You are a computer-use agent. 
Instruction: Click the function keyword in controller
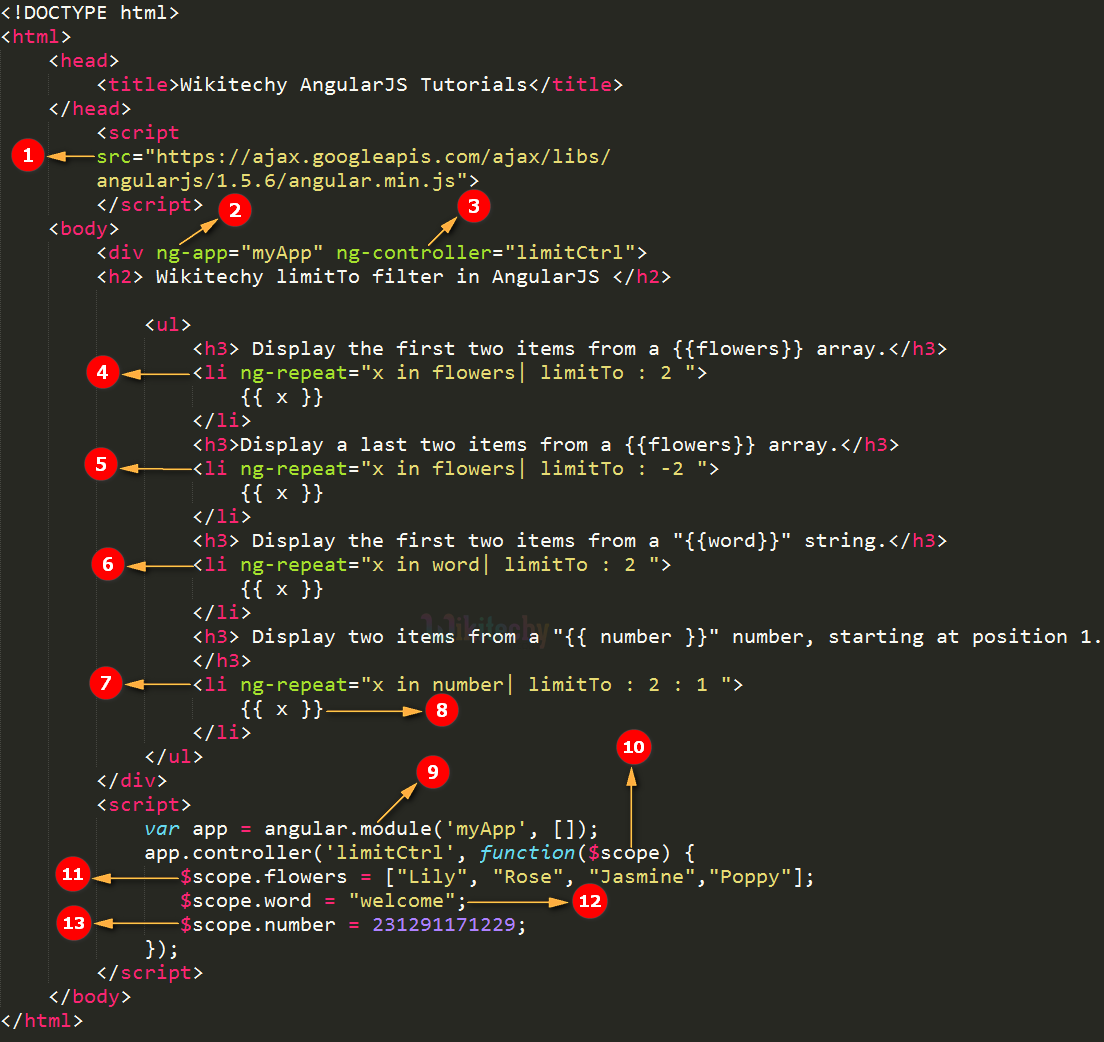(527, 853)
